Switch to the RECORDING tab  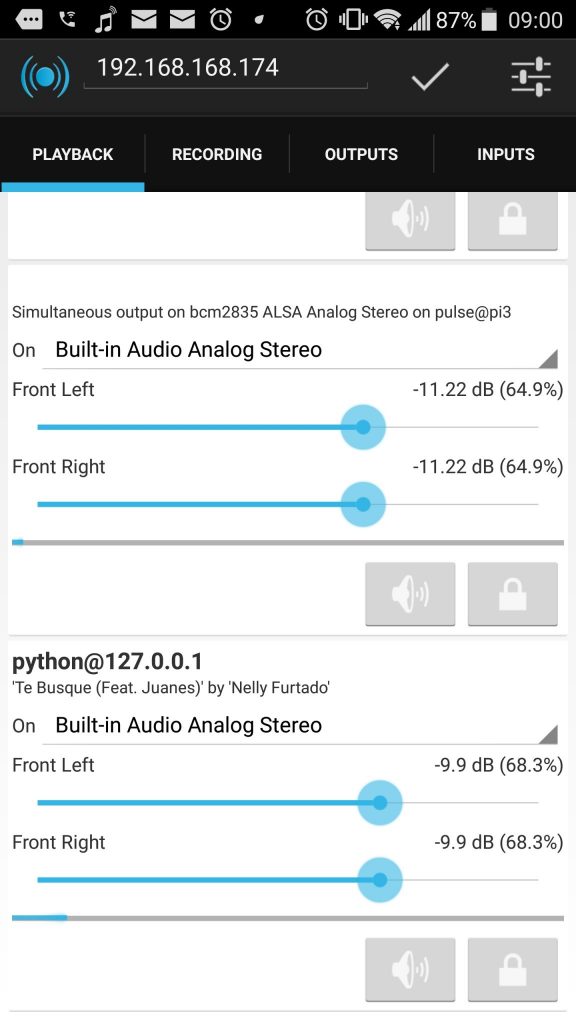216,154
